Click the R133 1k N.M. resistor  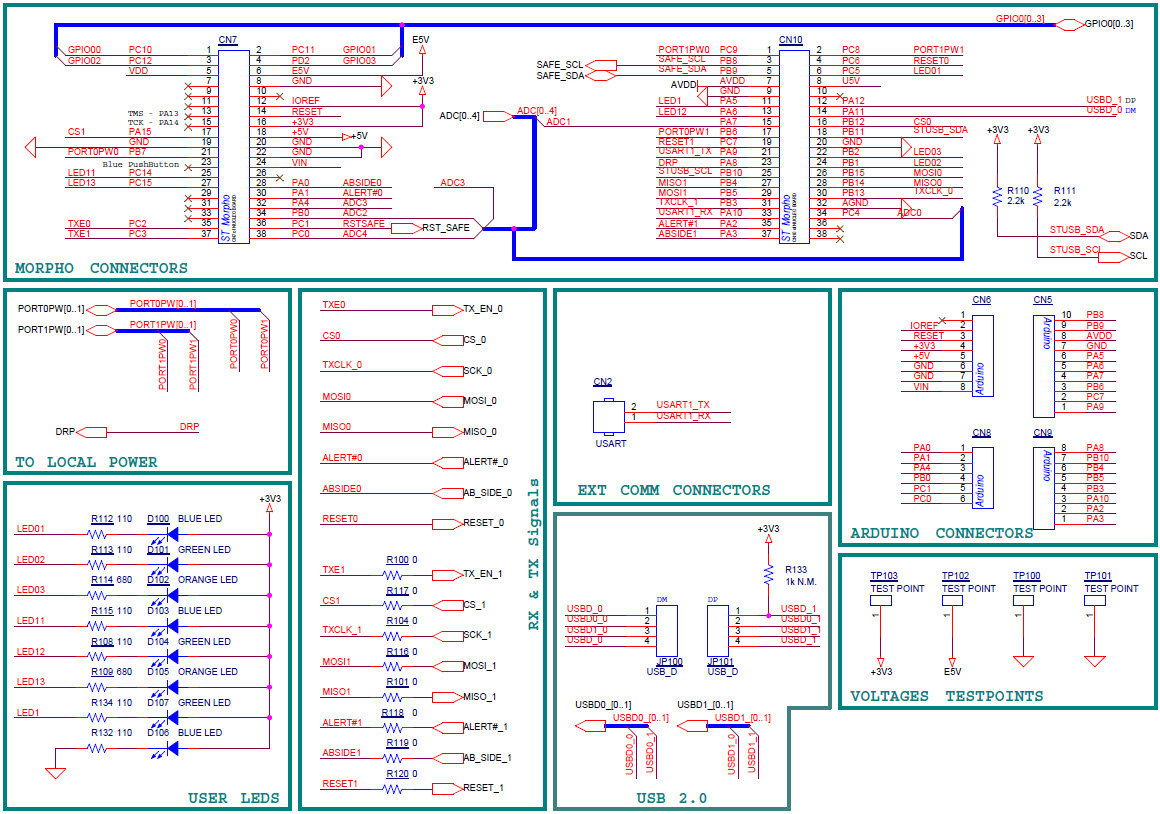click(768, 575)
